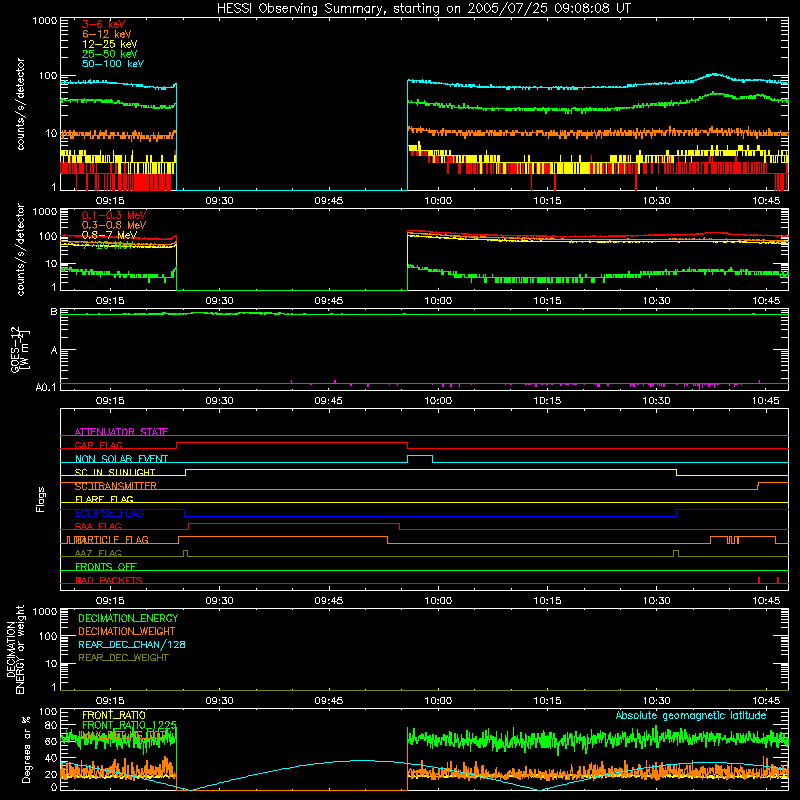The image size is (800, 800).
Task: Select the blue ECLIPSE_FLAG label
Action: coord(109,513)
